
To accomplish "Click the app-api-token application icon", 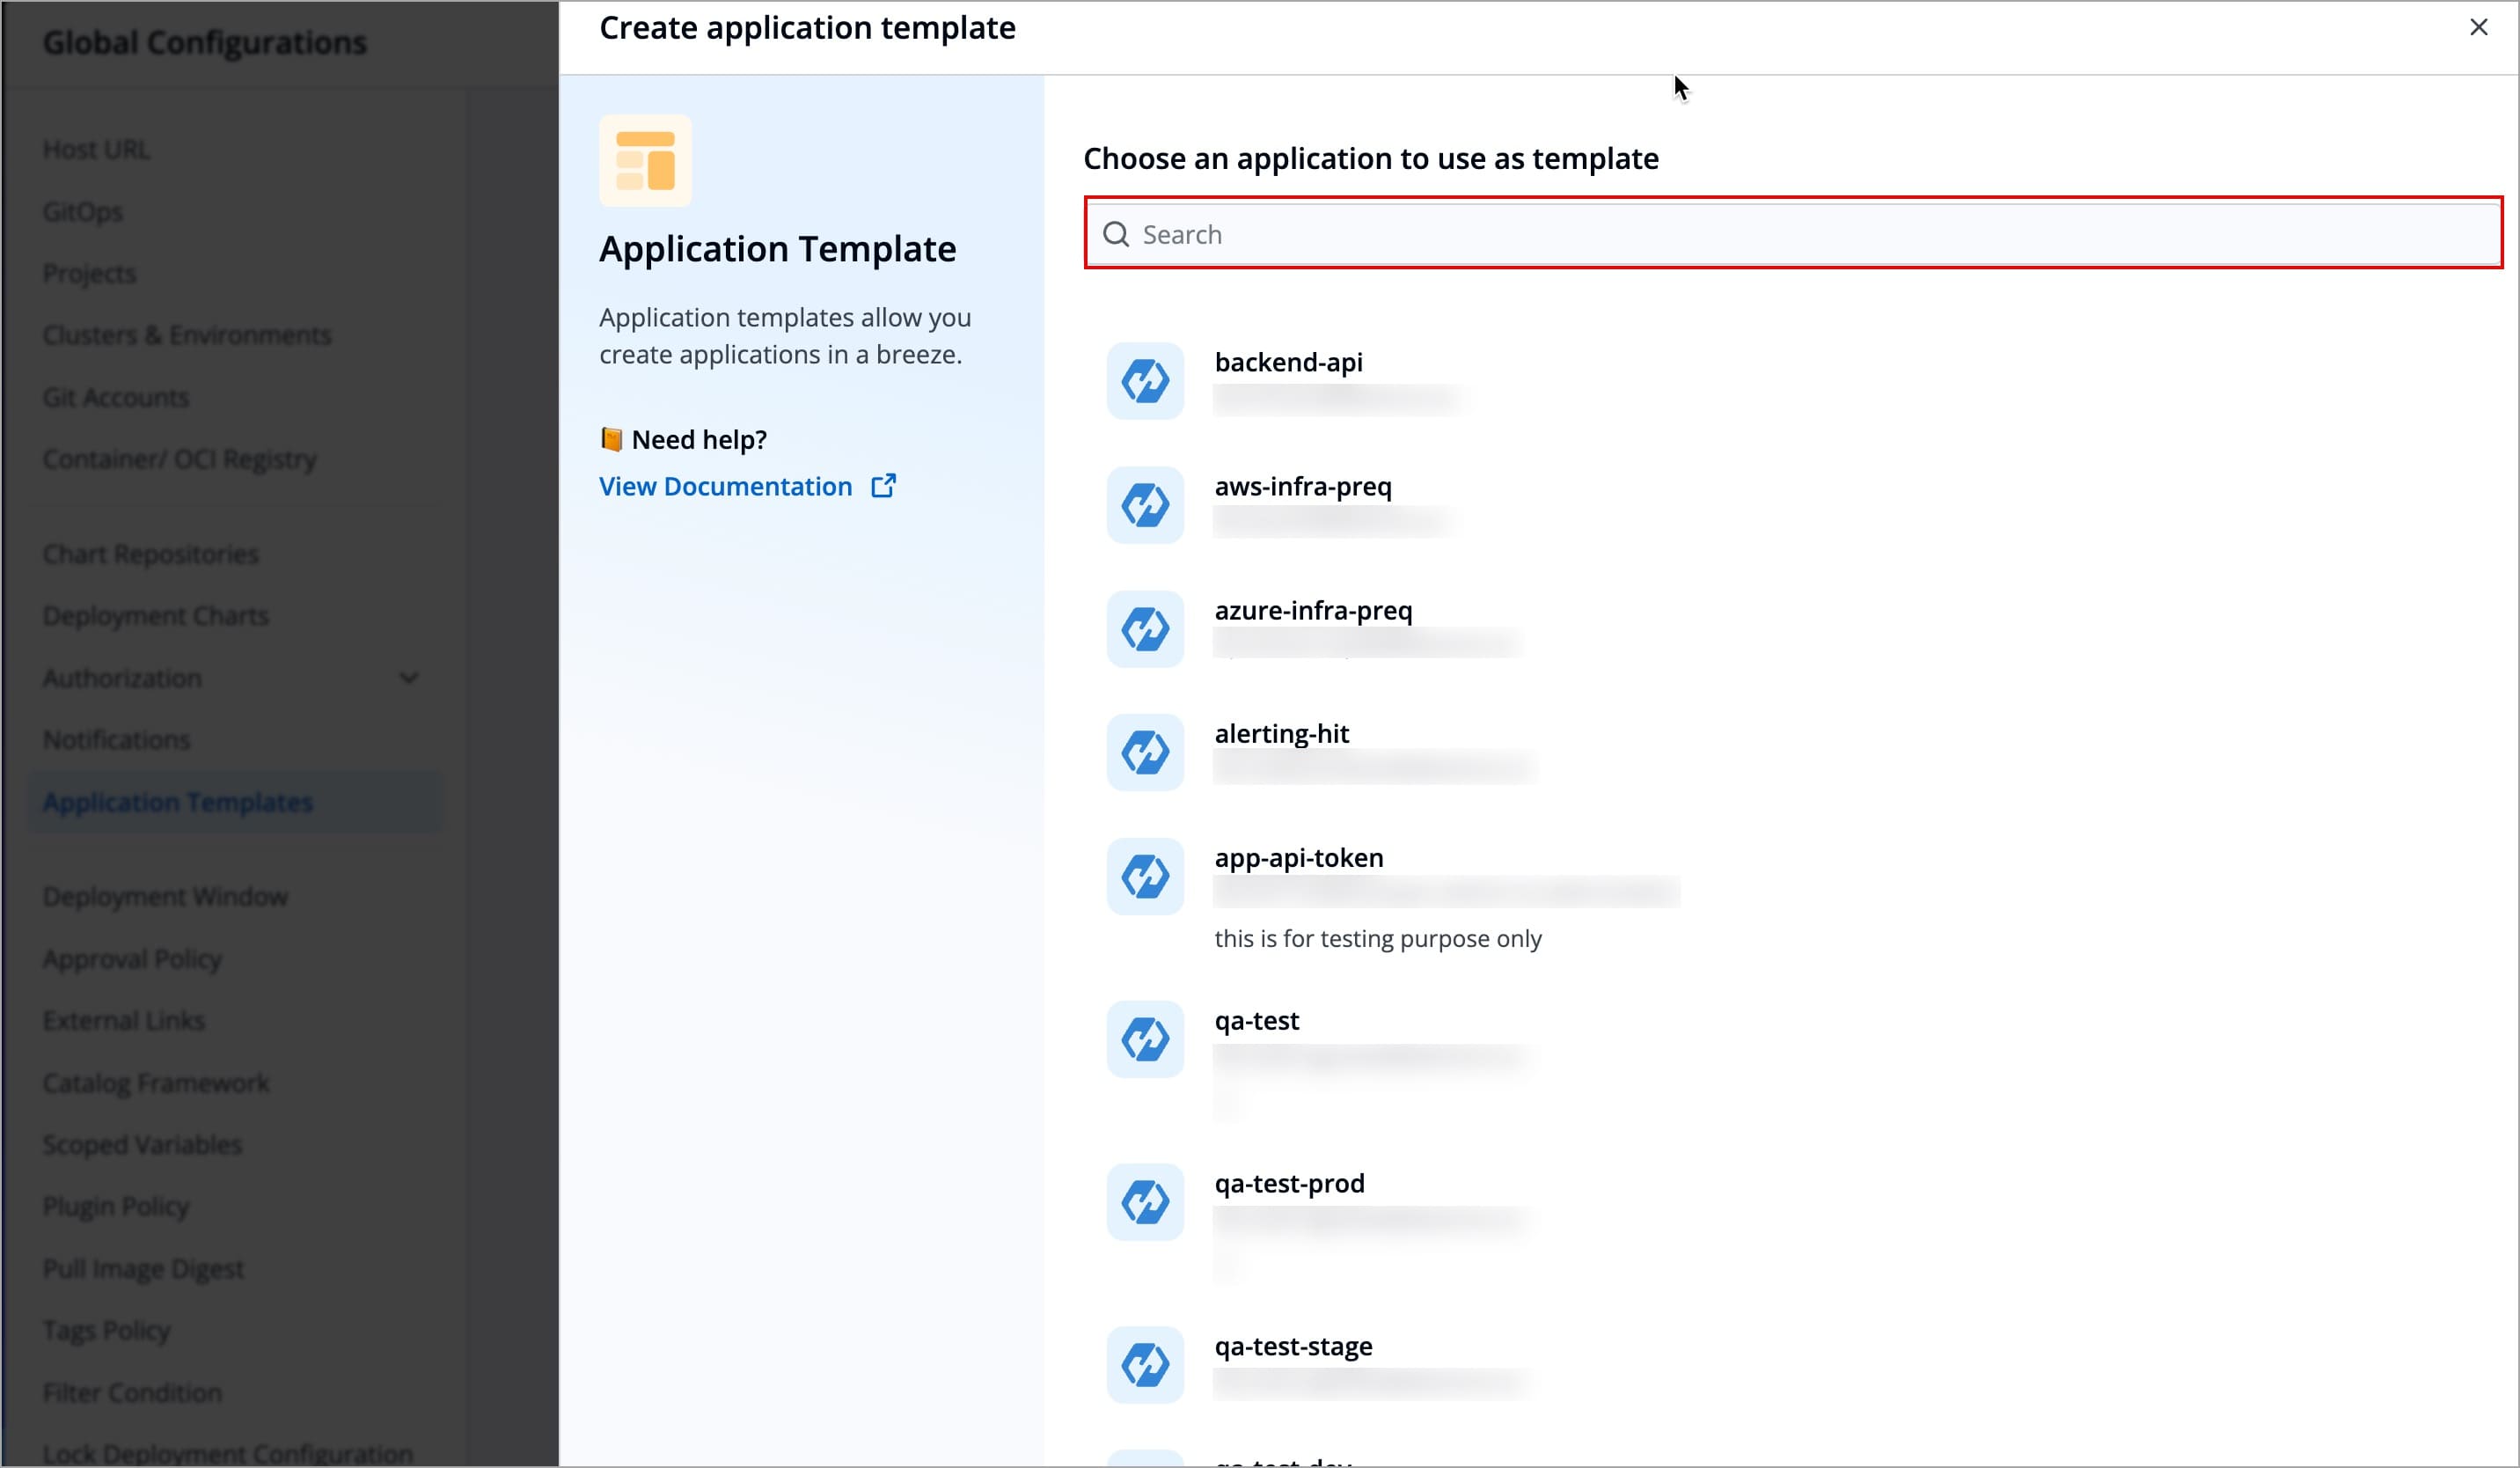I will (1144, 876).
